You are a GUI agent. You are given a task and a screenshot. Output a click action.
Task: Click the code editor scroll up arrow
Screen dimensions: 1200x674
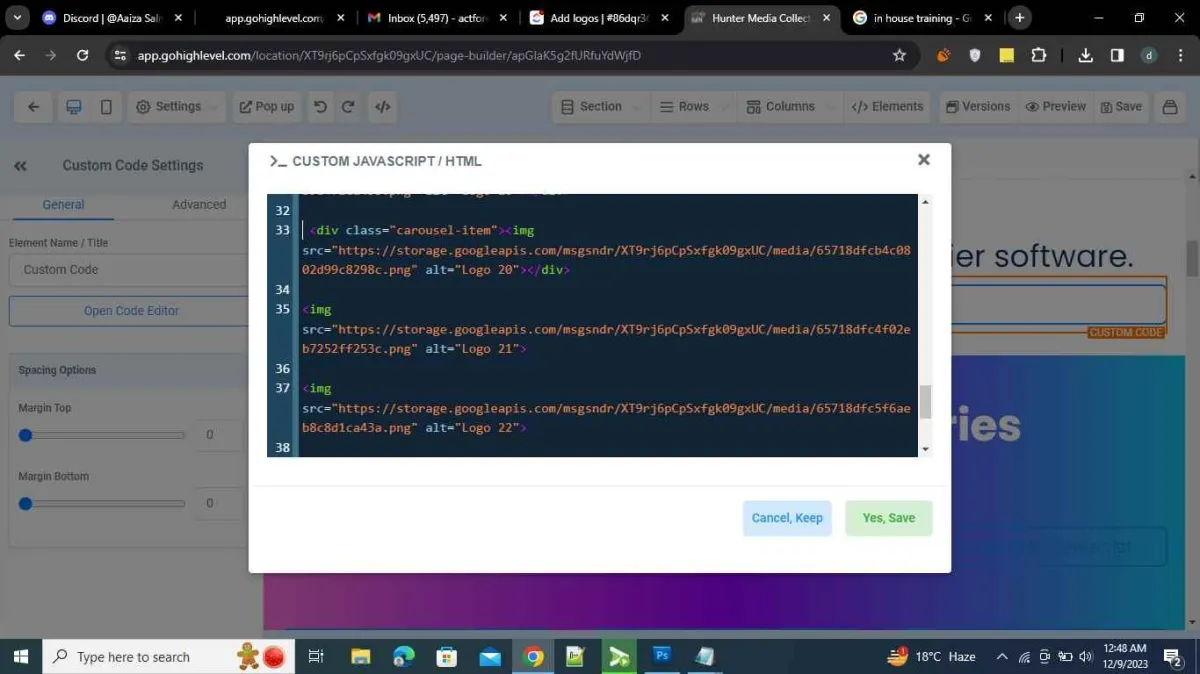pos(925,201)
